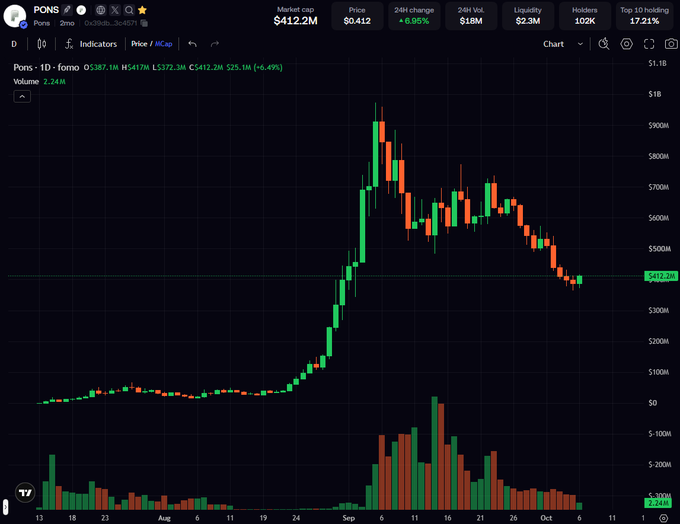The width and height of the screenshot is (680, 524).
Task: Click the Liquidity $2.3M card
Action: click(528, 16)
